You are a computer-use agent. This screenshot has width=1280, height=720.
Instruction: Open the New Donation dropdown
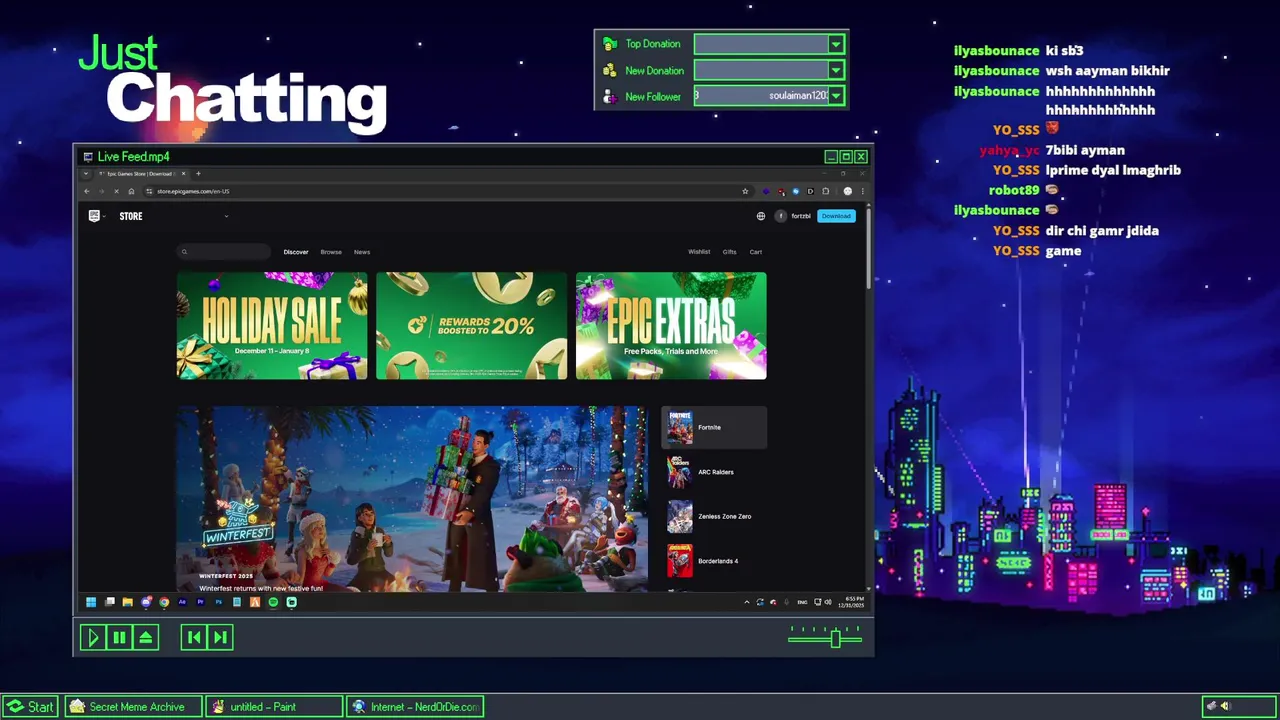836,70
